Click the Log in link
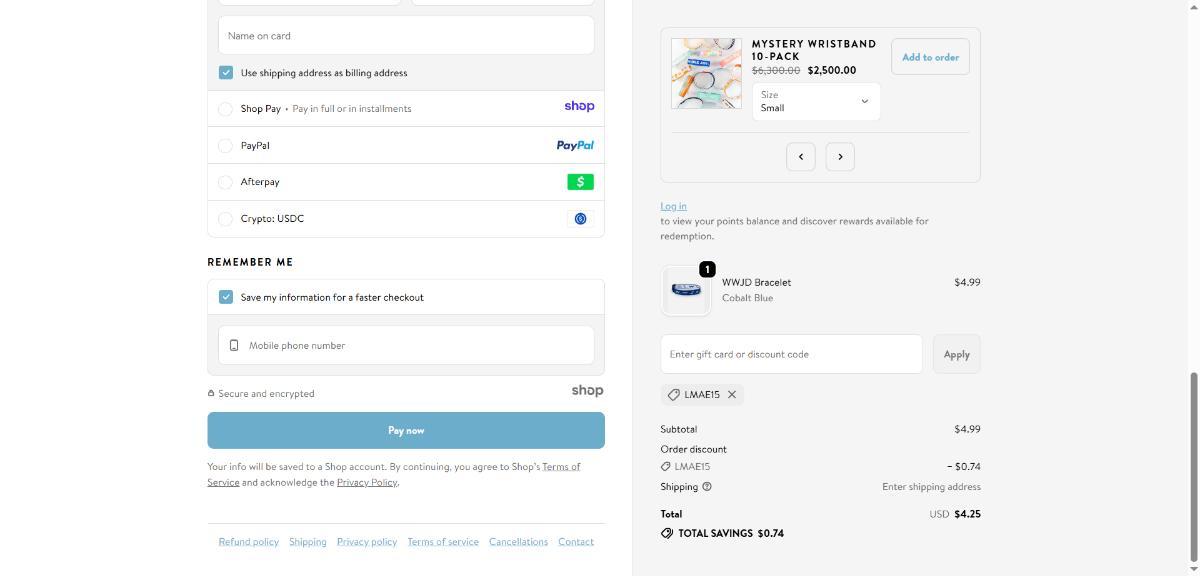1200x576 pixels. pyautogui.click(x=673, y=206)
